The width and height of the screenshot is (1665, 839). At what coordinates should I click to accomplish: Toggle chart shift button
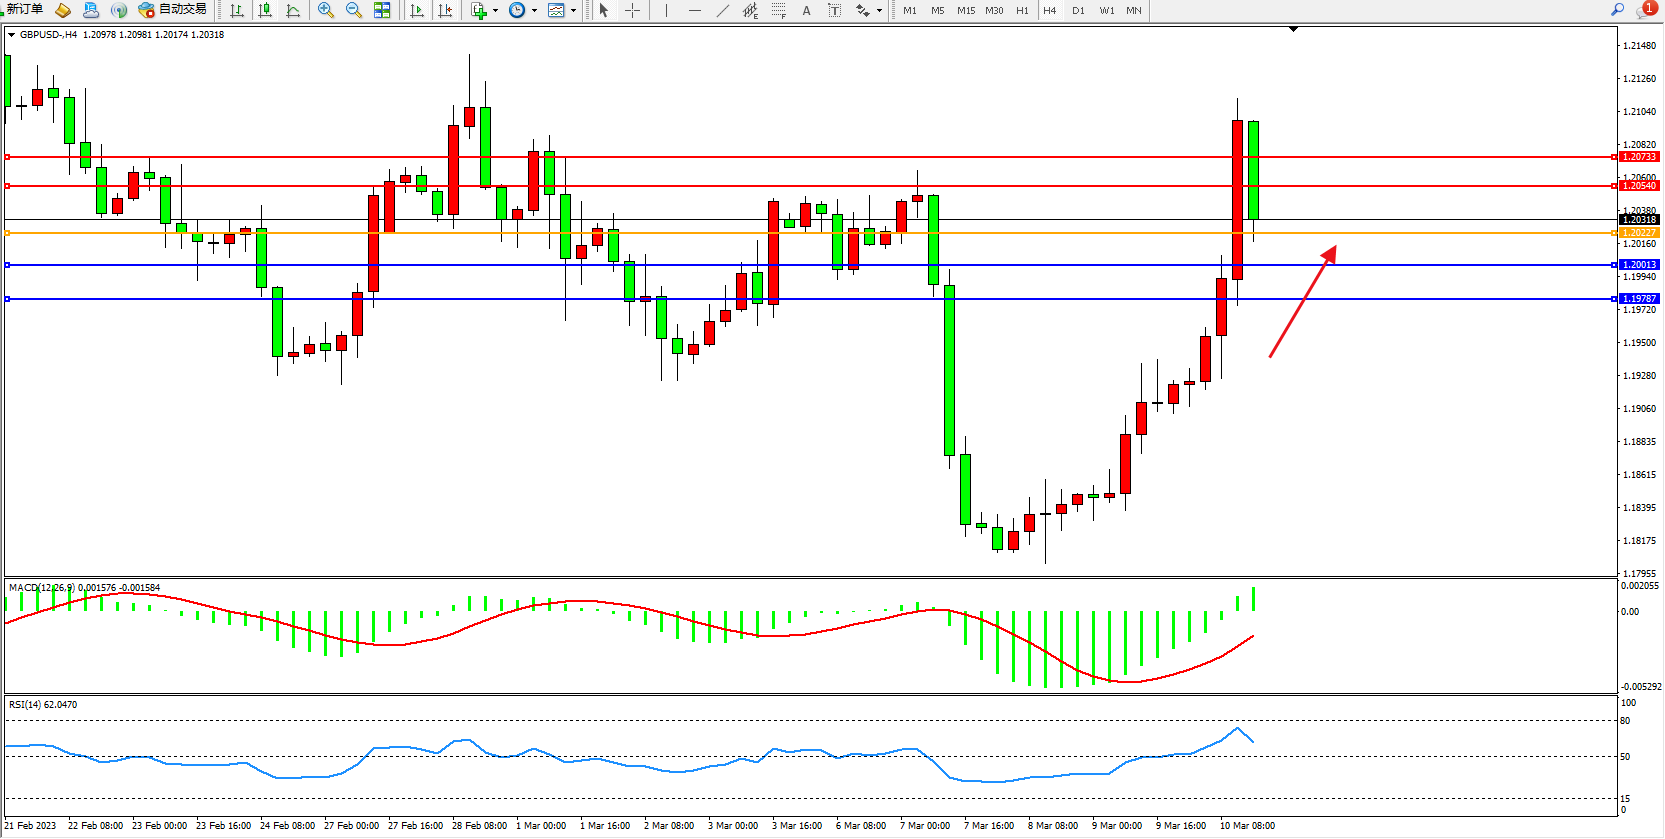(x=445, y=10)
